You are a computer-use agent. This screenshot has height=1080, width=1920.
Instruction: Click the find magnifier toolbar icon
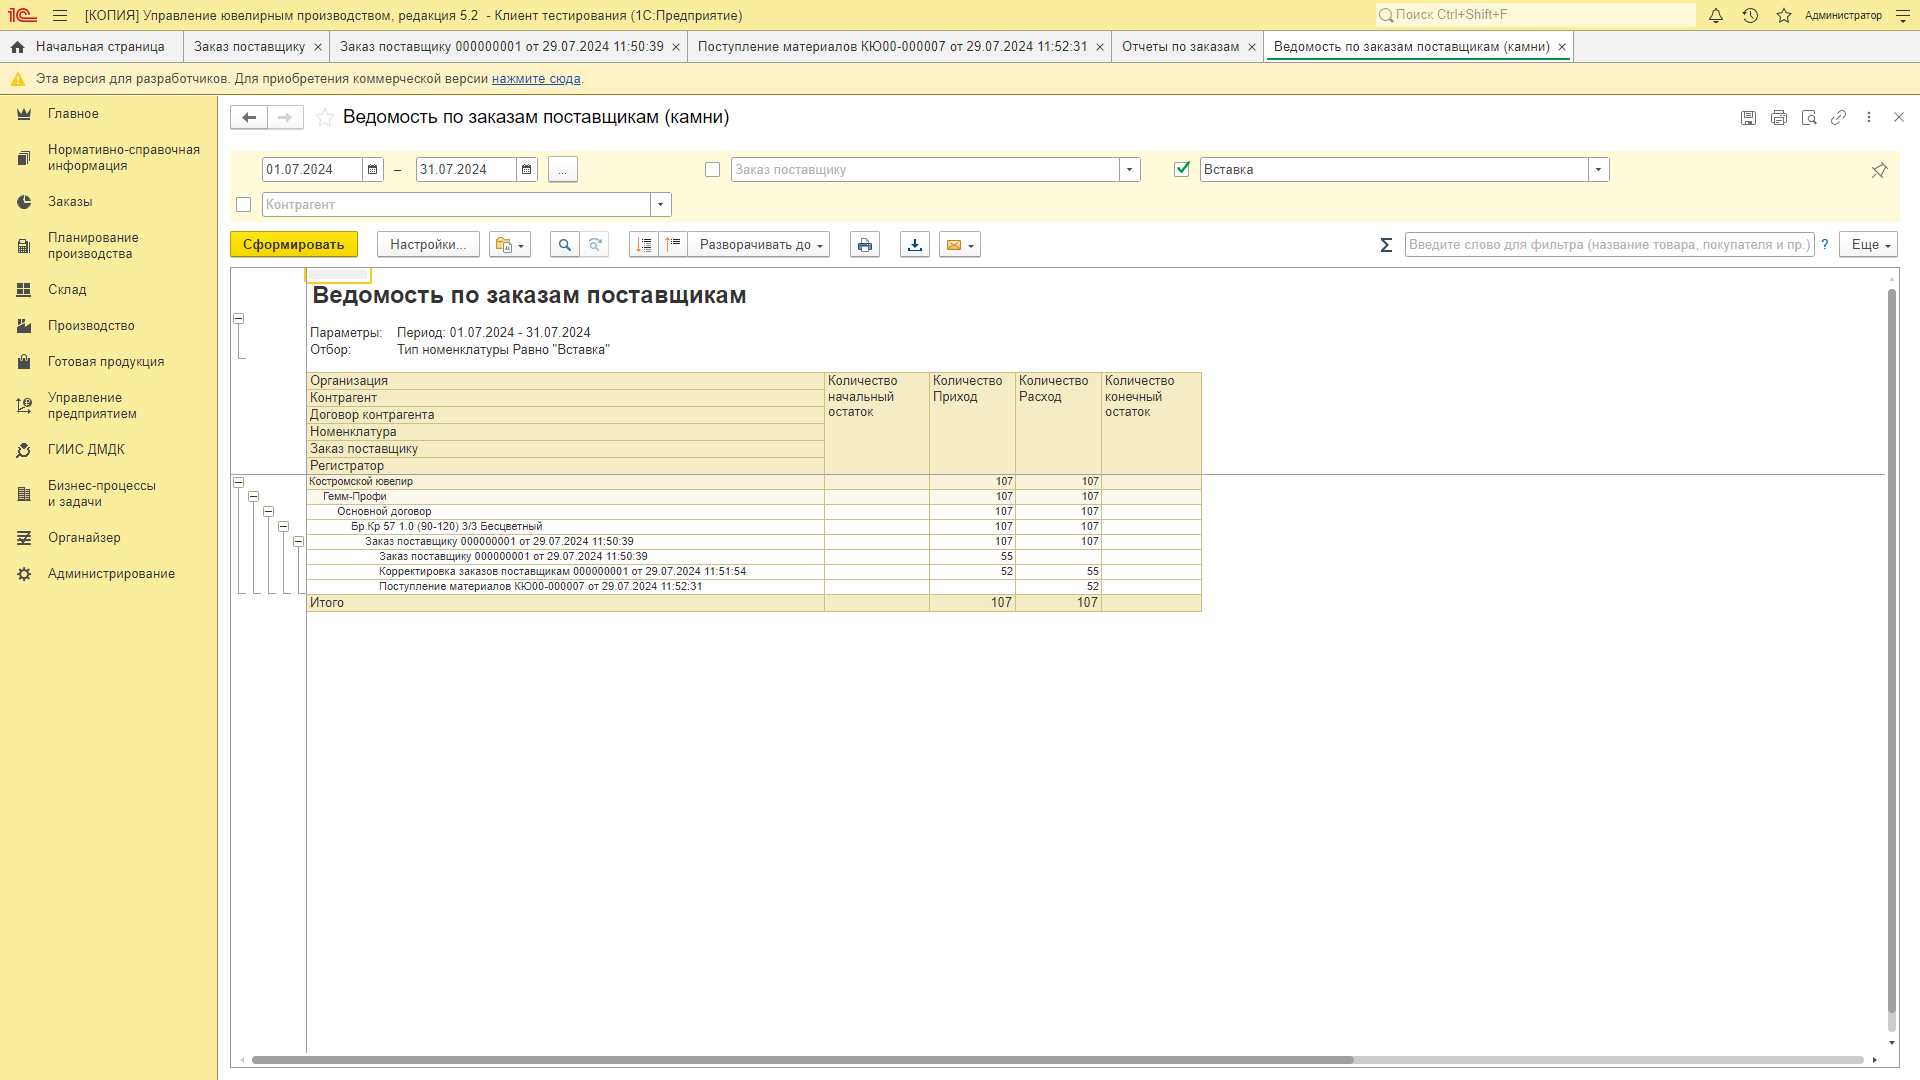tap(565, 245)
